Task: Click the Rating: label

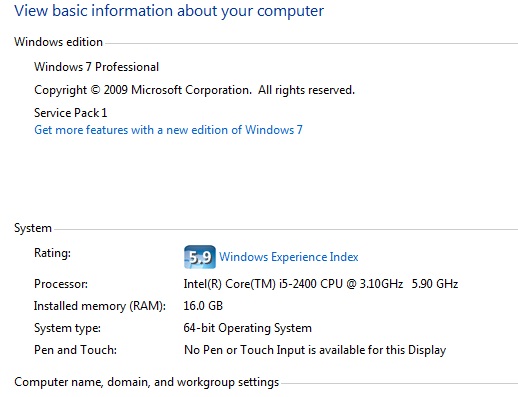Action: (x=52, y=253)
